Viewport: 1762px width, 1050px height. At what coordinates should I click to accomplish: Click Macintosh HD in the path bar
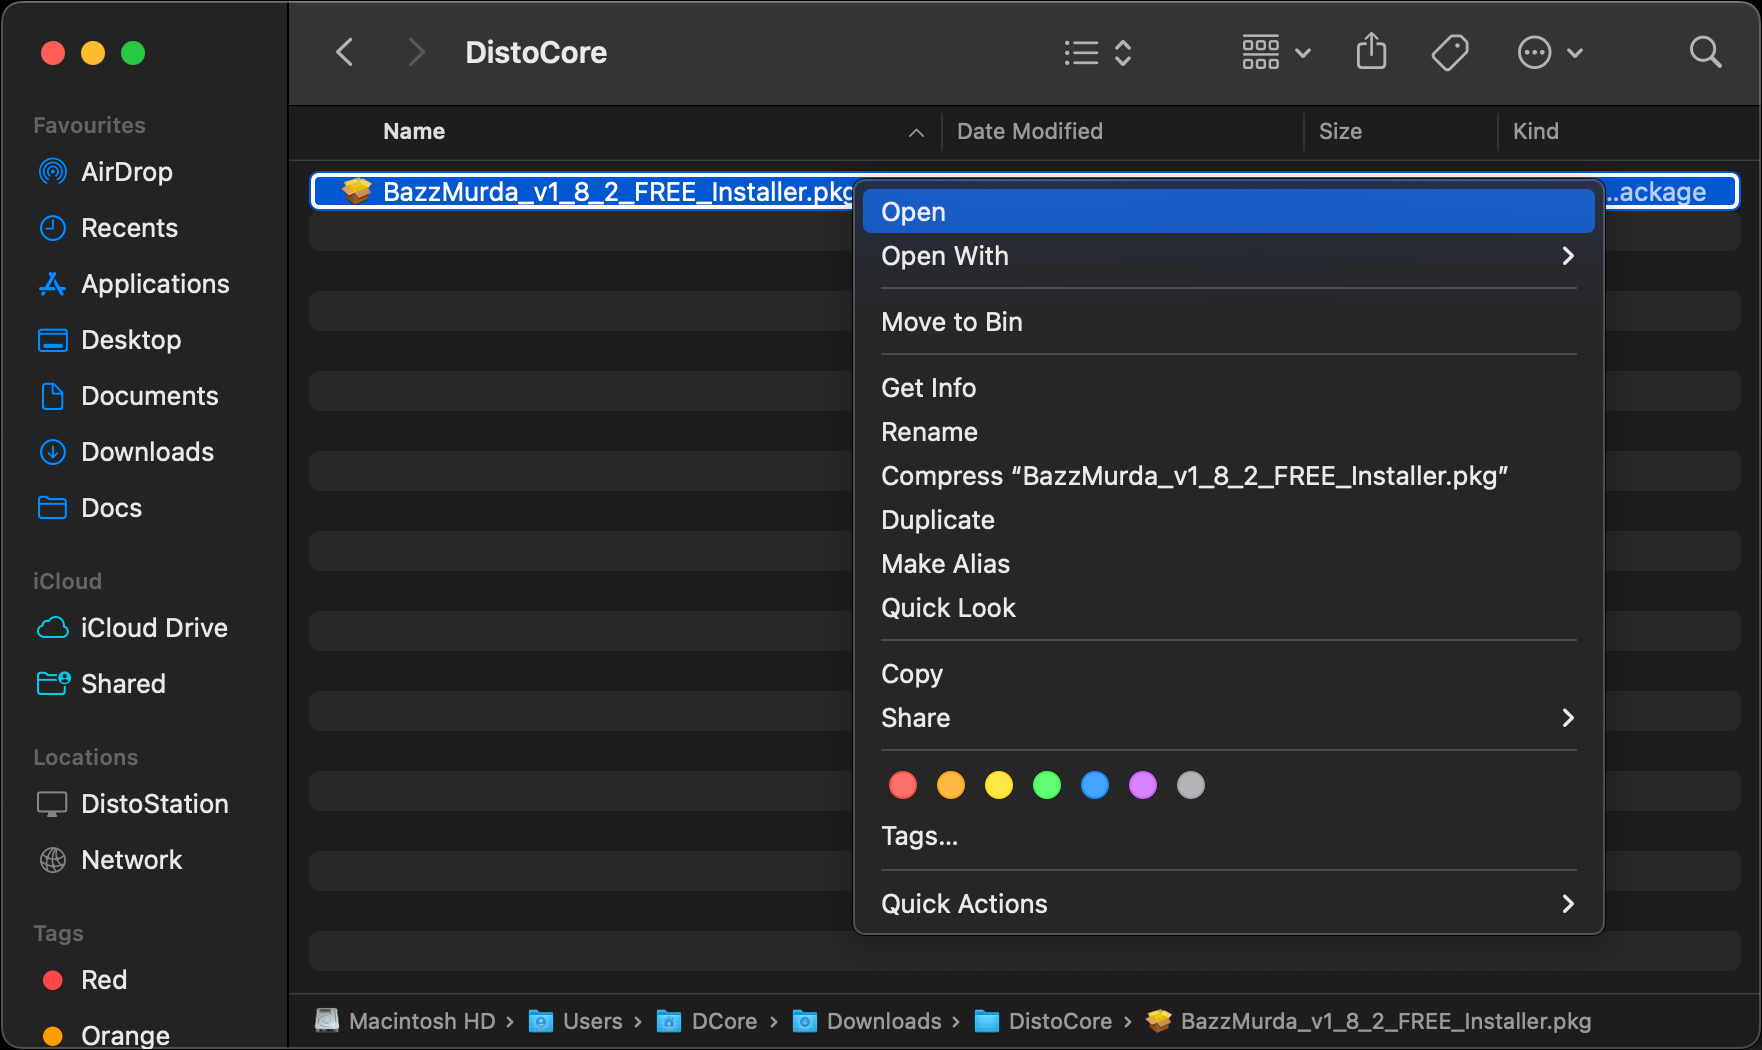[407, 1021]
